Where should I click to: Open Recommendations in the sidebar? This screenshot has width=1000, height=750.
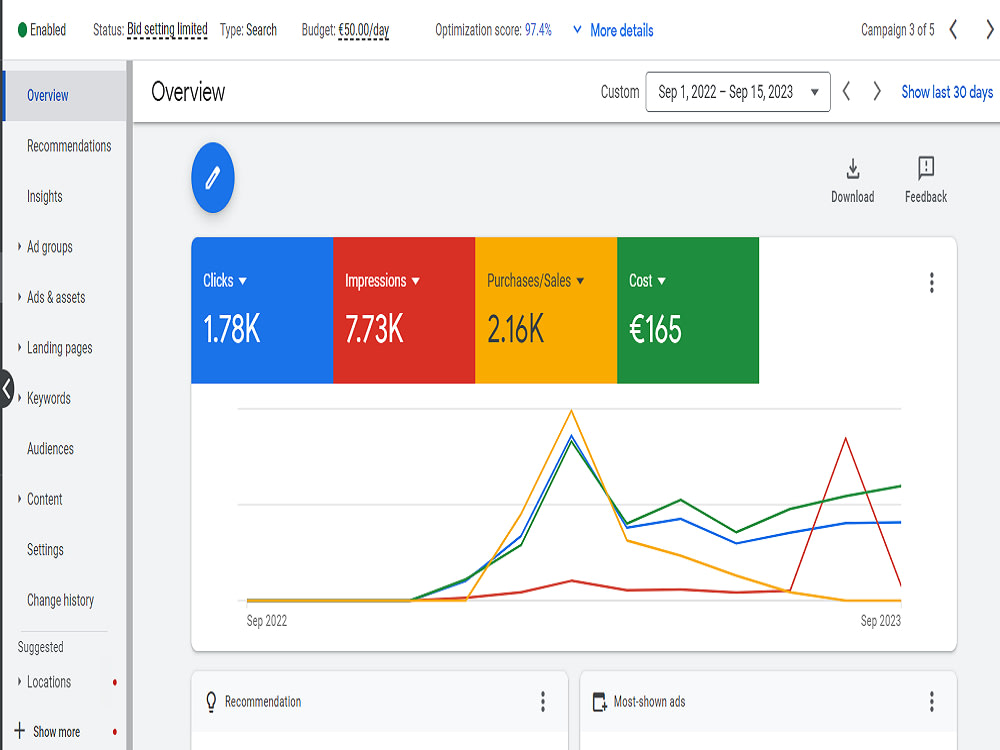click(x=69, y=146)
